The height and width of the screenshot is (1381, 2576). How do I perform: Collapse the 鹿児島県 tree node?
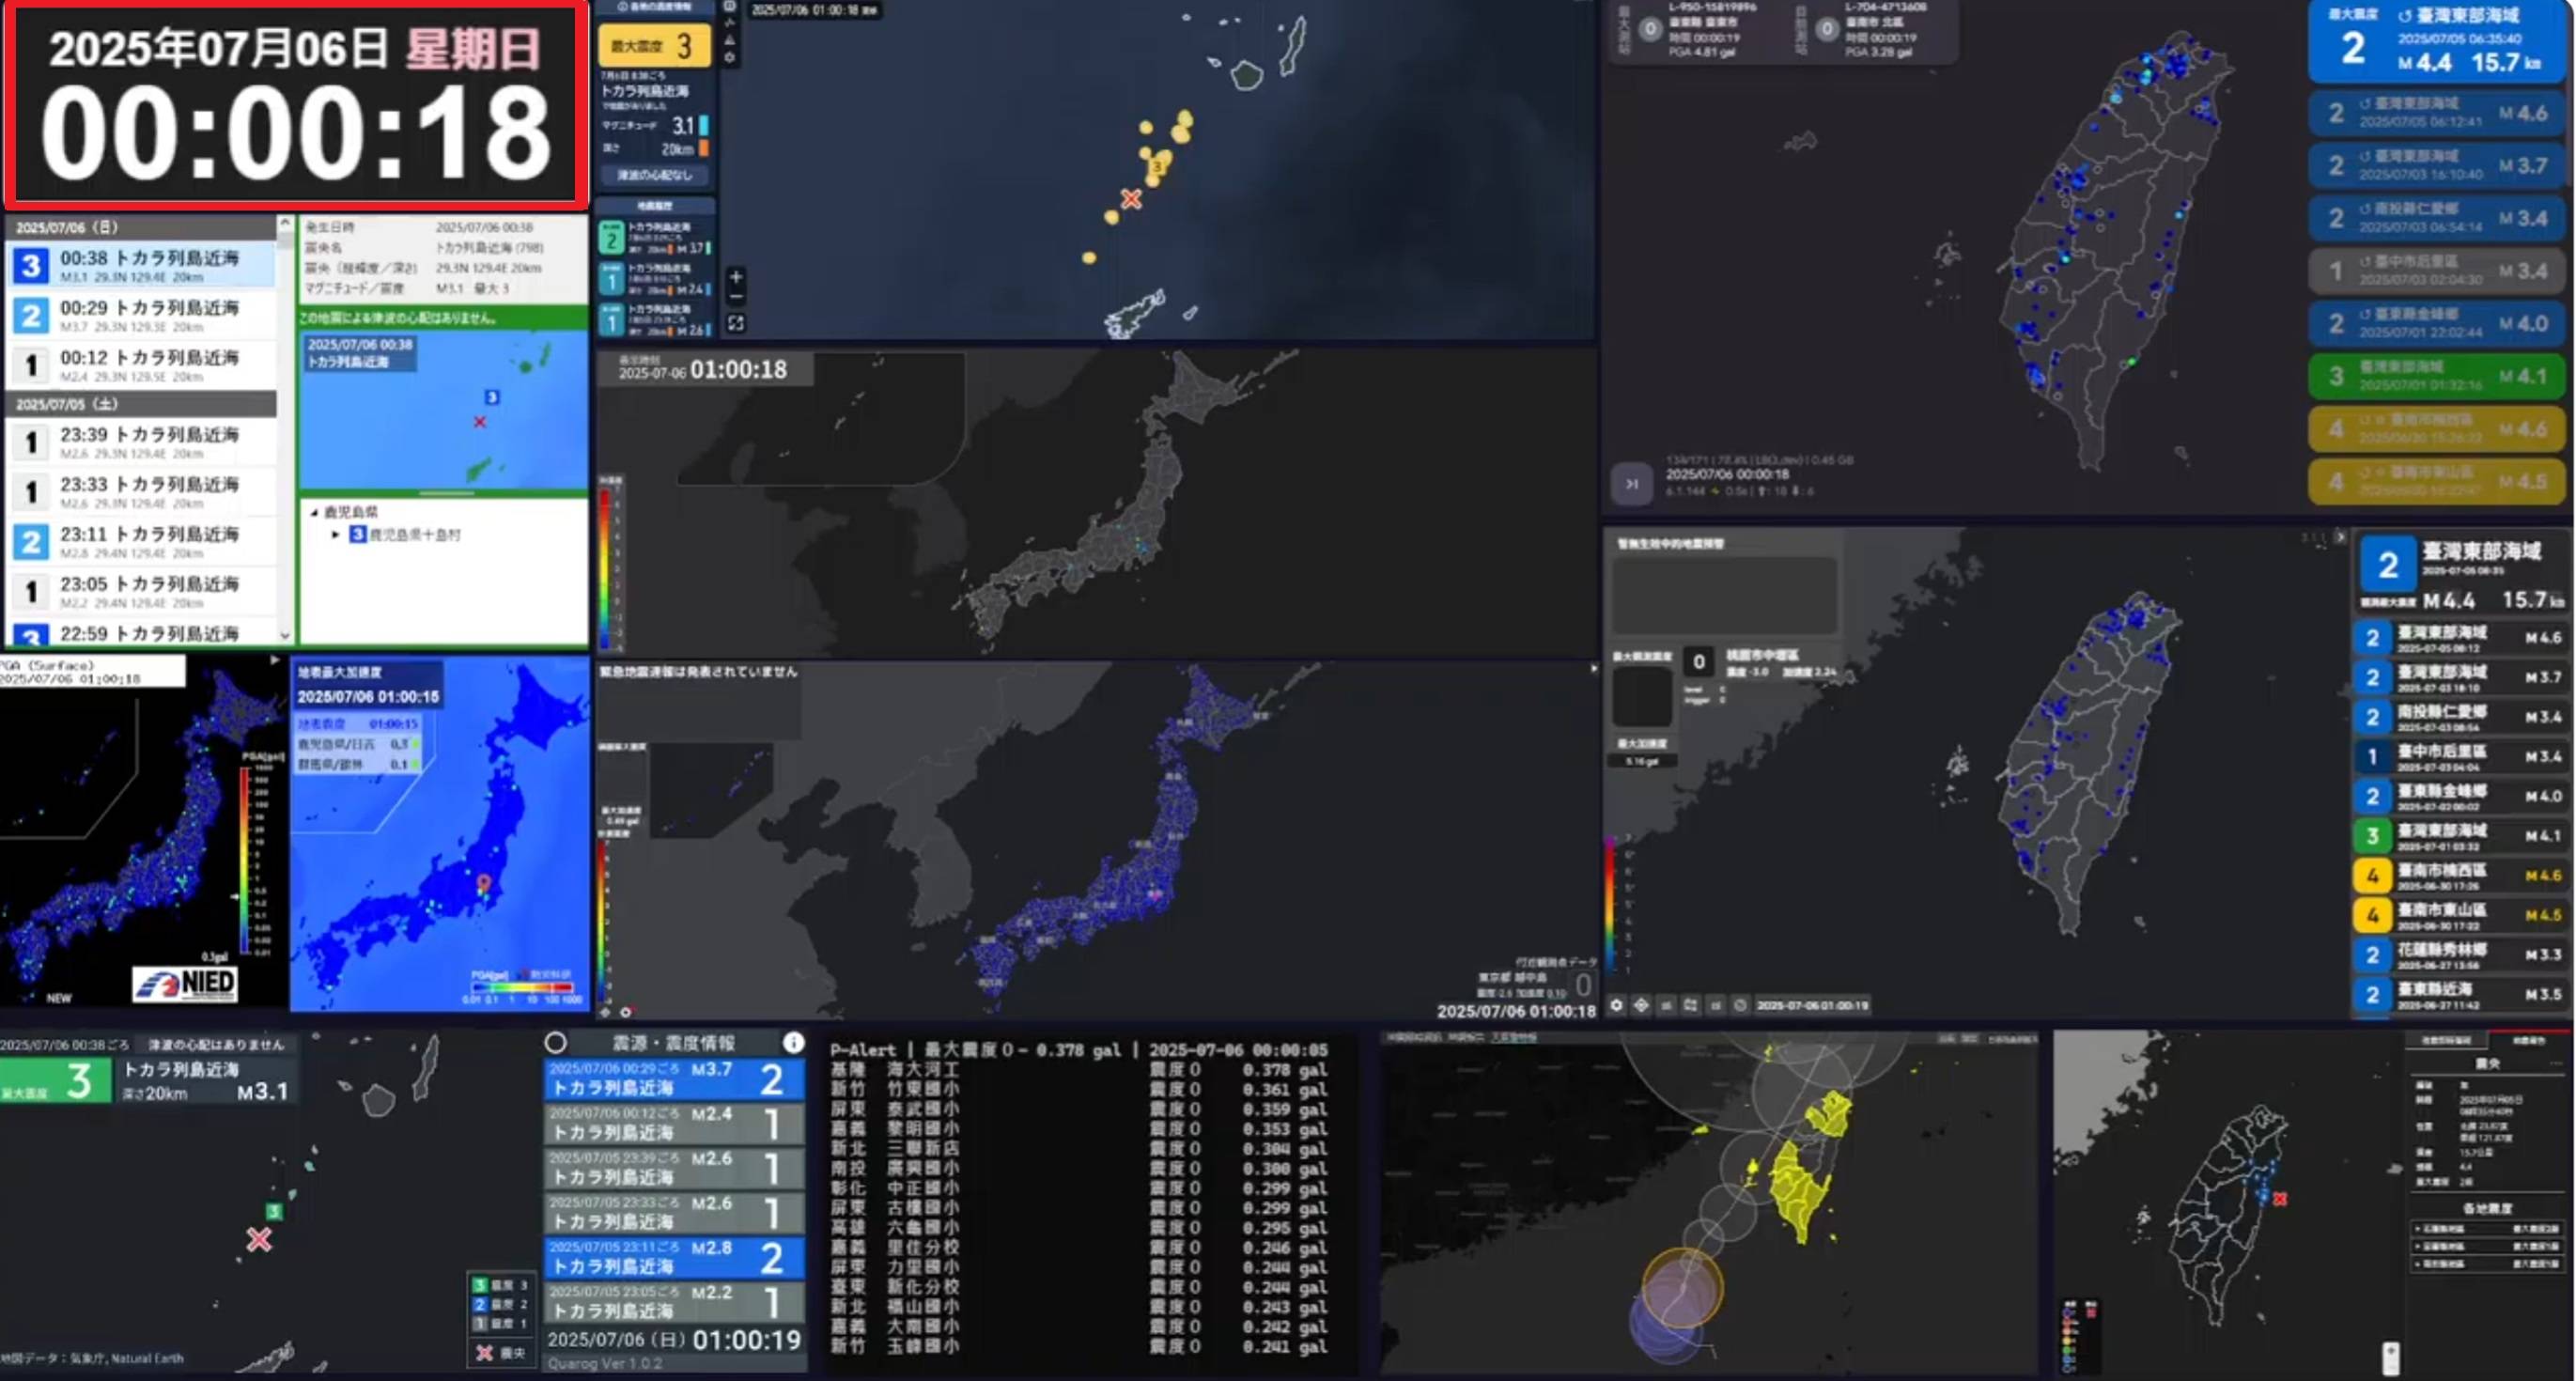pos(314,512)
